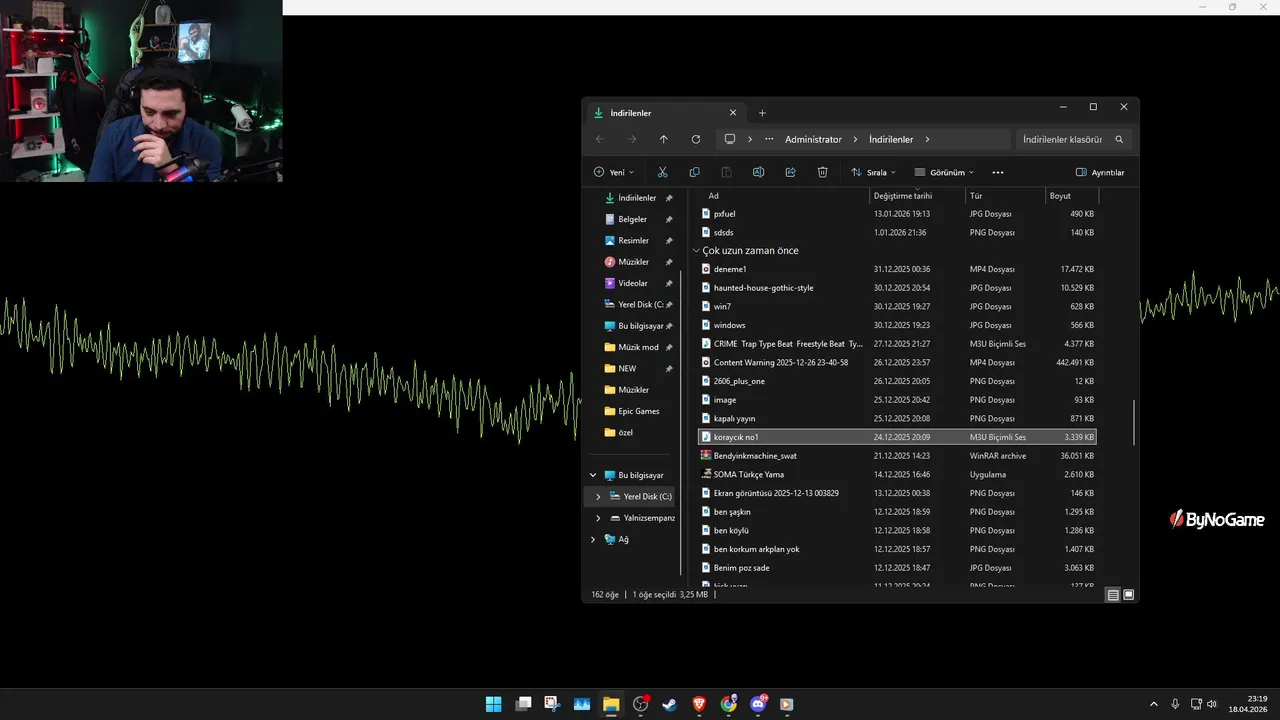The image size is (1280, 720).
Task: Open the Görünüm view dropdown
Action: 944,172
